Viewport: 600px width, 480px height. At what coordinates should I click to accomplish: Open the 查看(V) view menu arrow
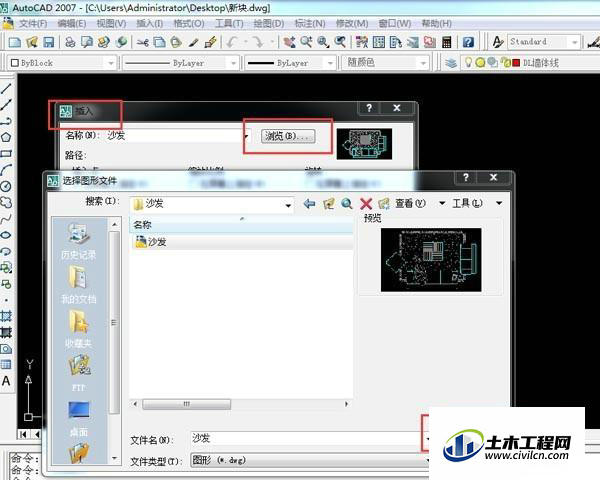coord(442,203)
